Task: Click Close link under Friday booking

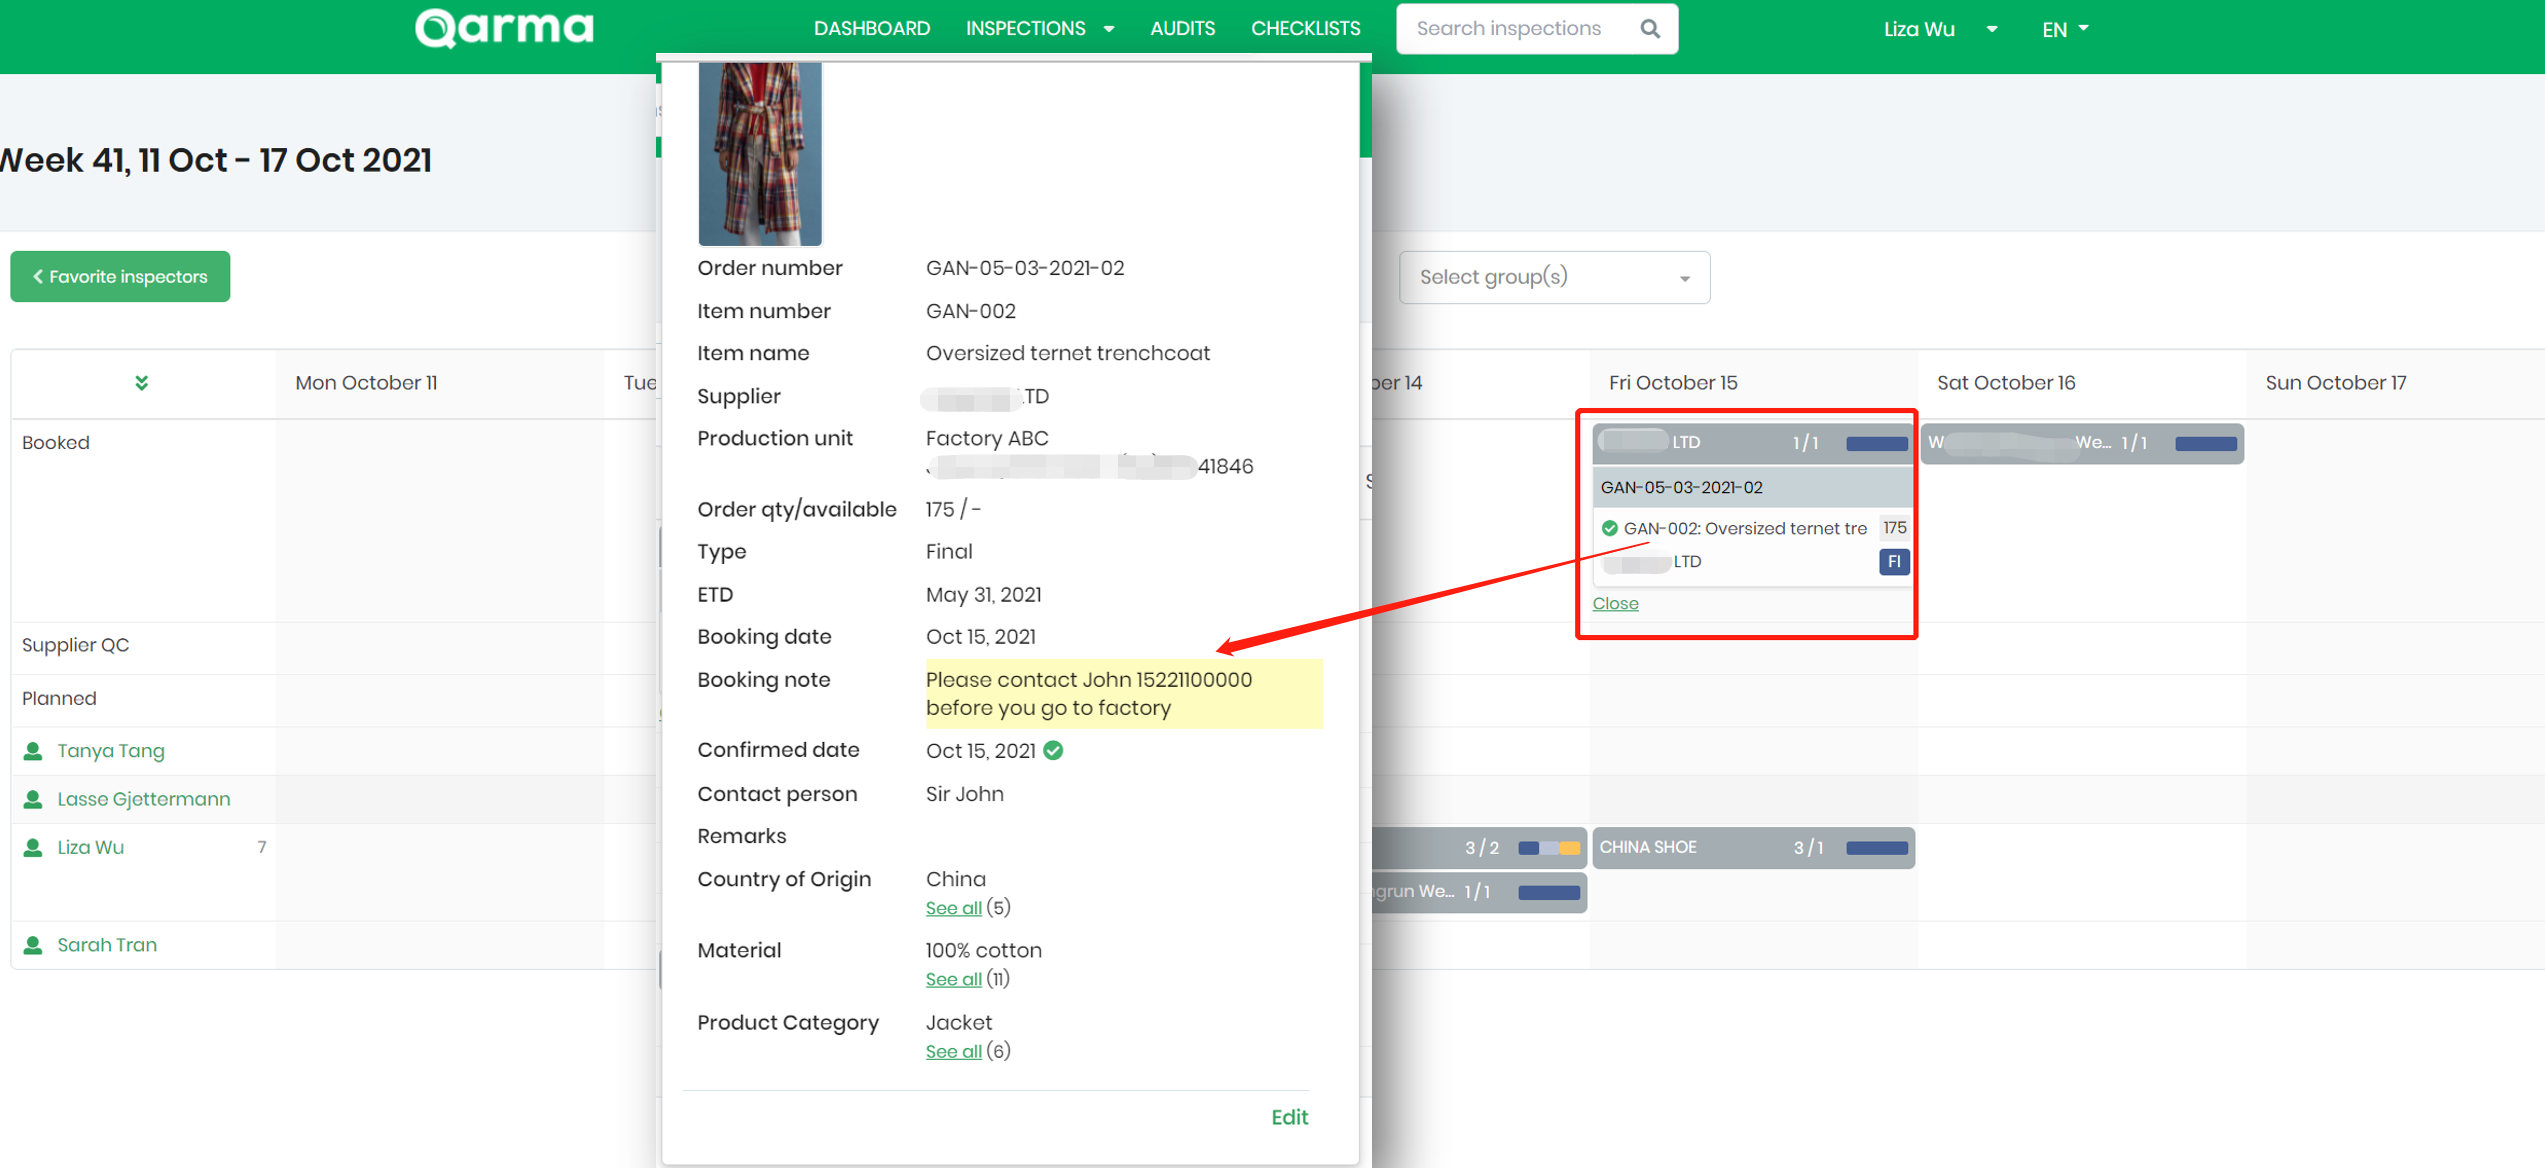Action: [1615, 603]
